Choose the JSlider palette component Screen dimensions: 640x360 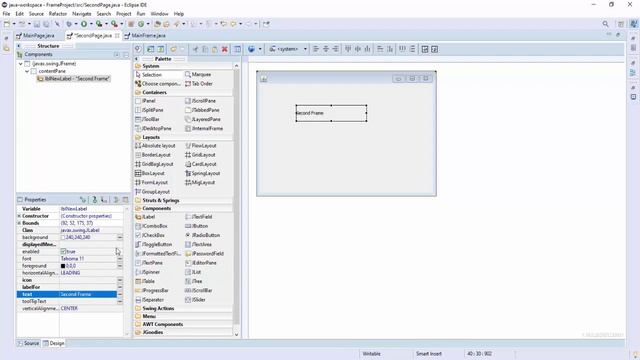pos(195,300)
